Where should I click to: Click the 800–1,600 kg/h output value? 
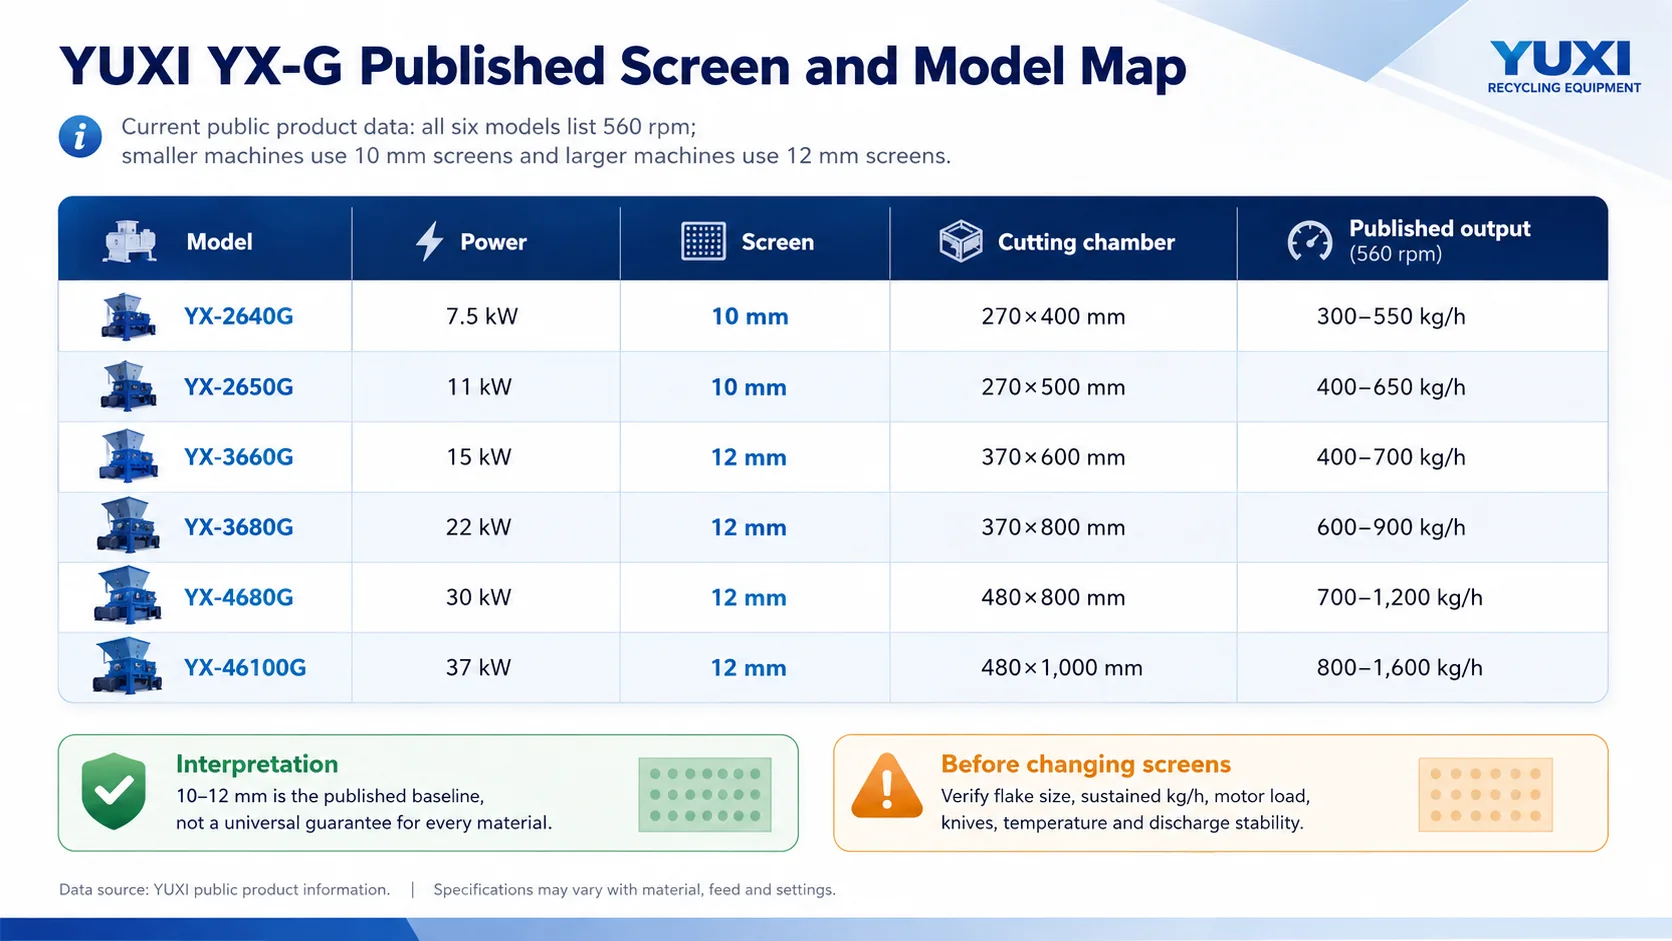click(1400, 667)
